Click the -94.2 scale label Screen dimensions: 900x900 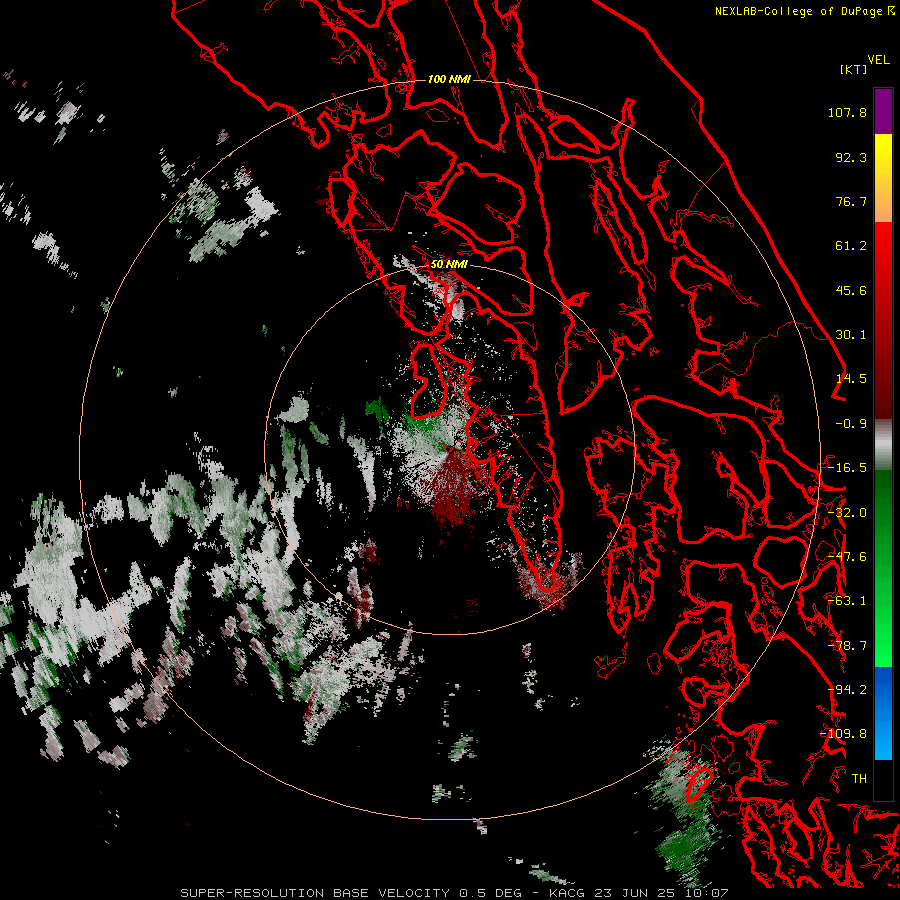pyautogui.click(x=847, y=690)
